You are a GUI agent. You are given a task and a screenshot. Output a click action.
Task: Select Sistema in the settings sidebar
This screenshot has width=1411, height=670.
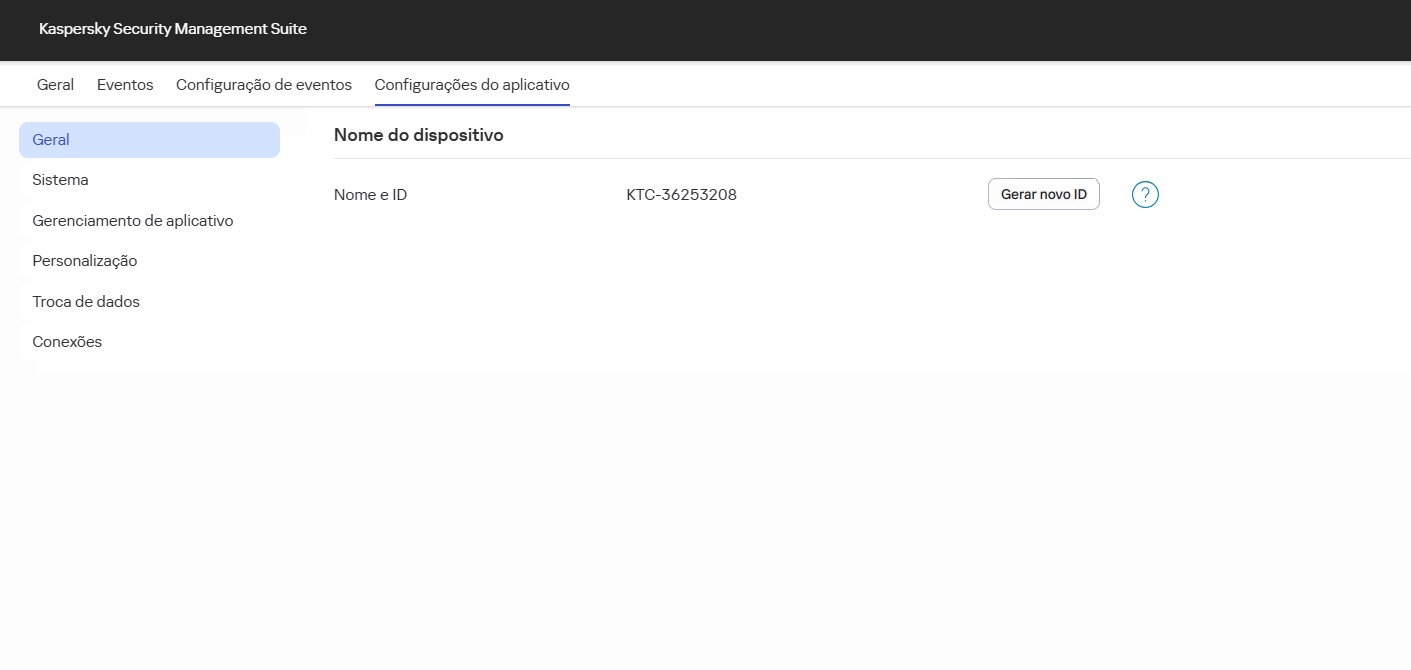tap(60, 179)
